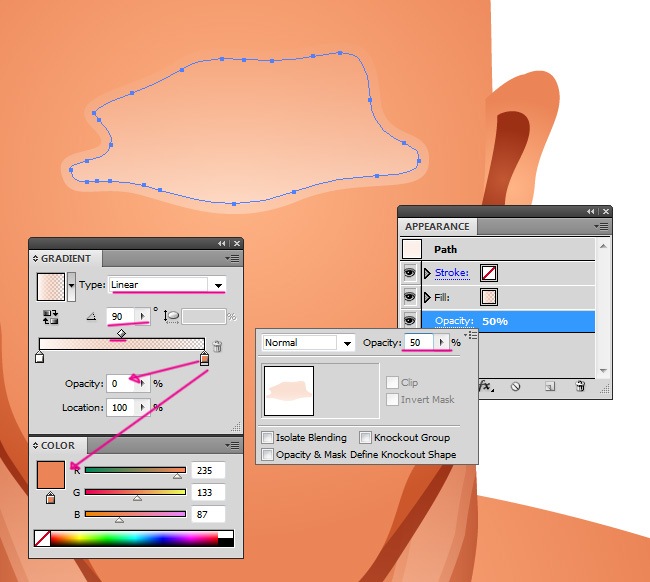Enable the Clip checkbox
The image size is (650, 582).
(x=392, y=382)
